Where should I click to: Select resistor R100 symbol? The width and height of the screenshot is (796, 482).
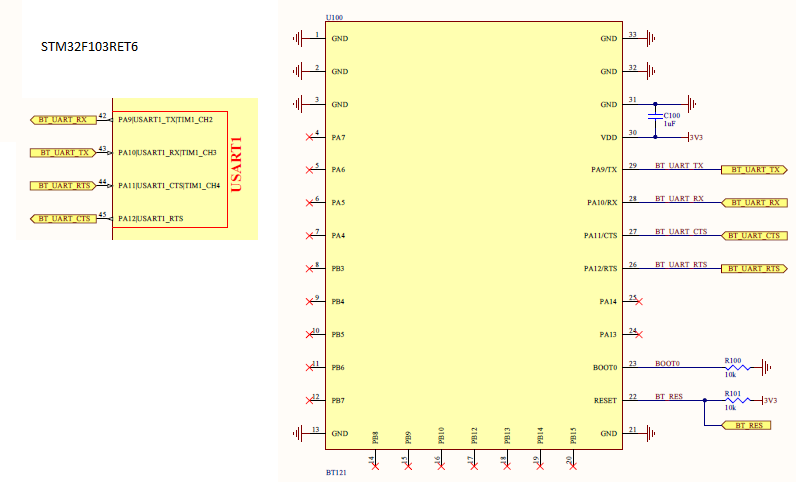(x=737, y=368)
